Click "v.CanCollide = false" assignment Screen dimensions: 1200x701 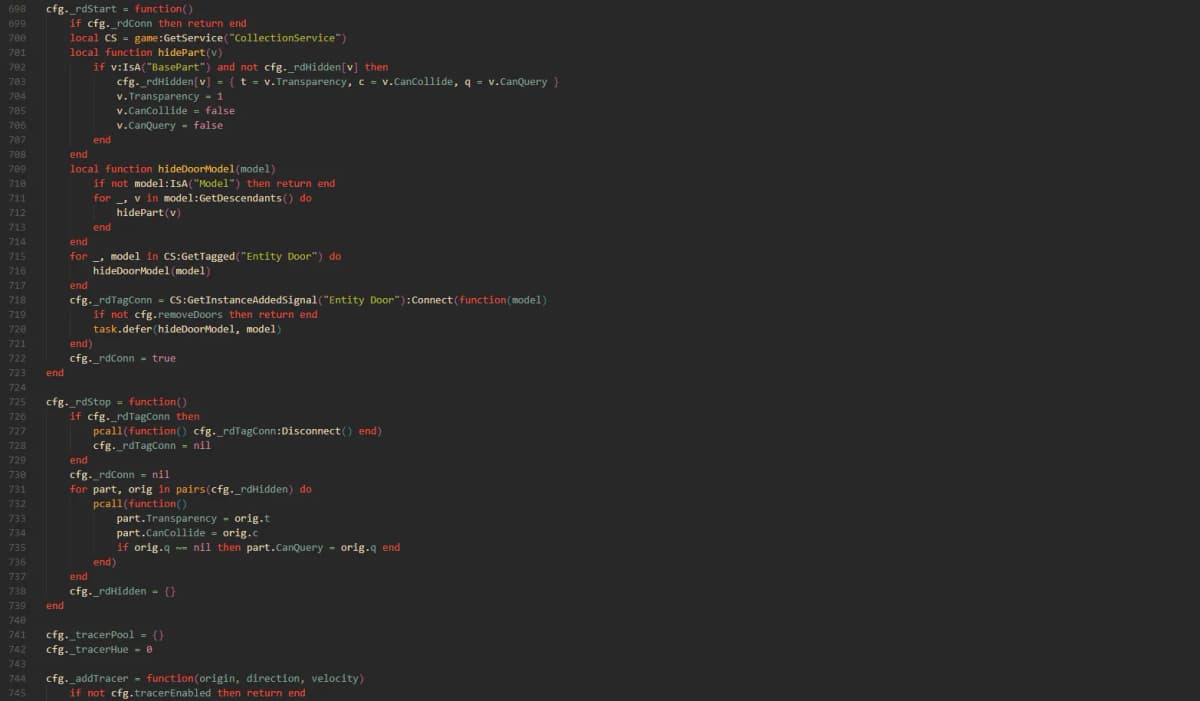point(175,111)
